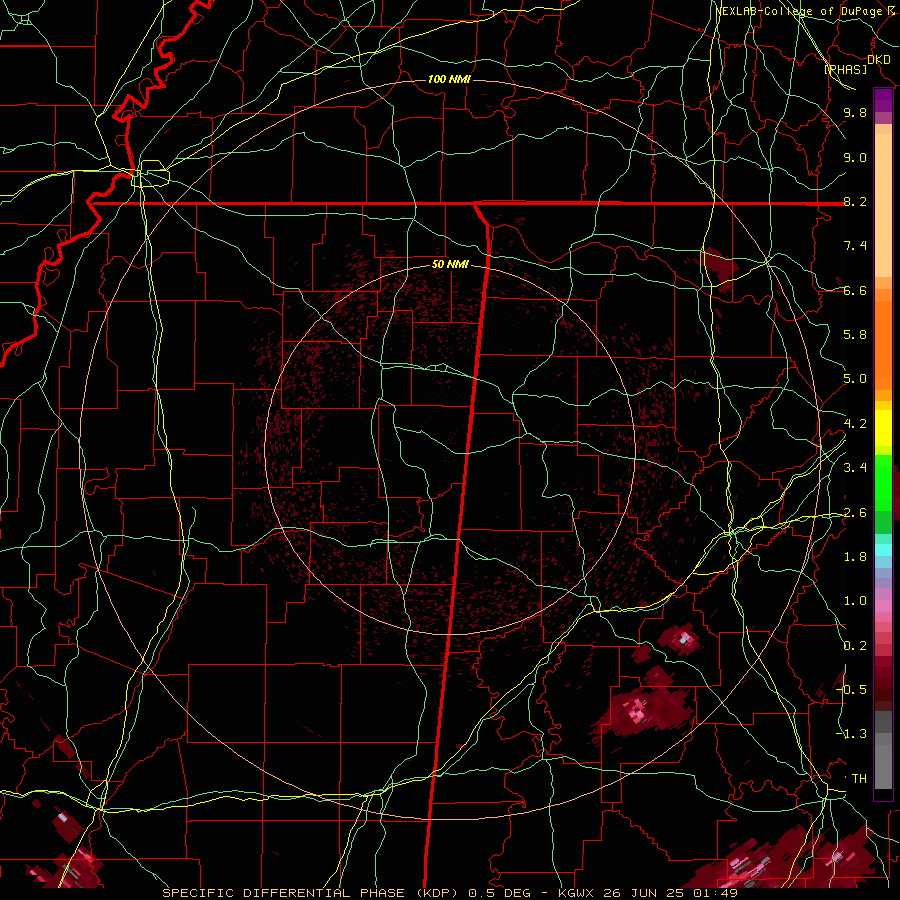The height and width of the screenshot is (900, 900).
Task: Select the 5.0 scale value
Action: tap(855, 379)
